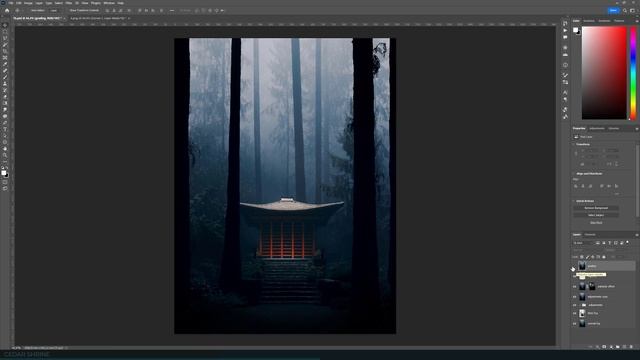The image size is (640, 360).
Task: Open the History panel icon in side strip
Action: [x=565, y=23]
